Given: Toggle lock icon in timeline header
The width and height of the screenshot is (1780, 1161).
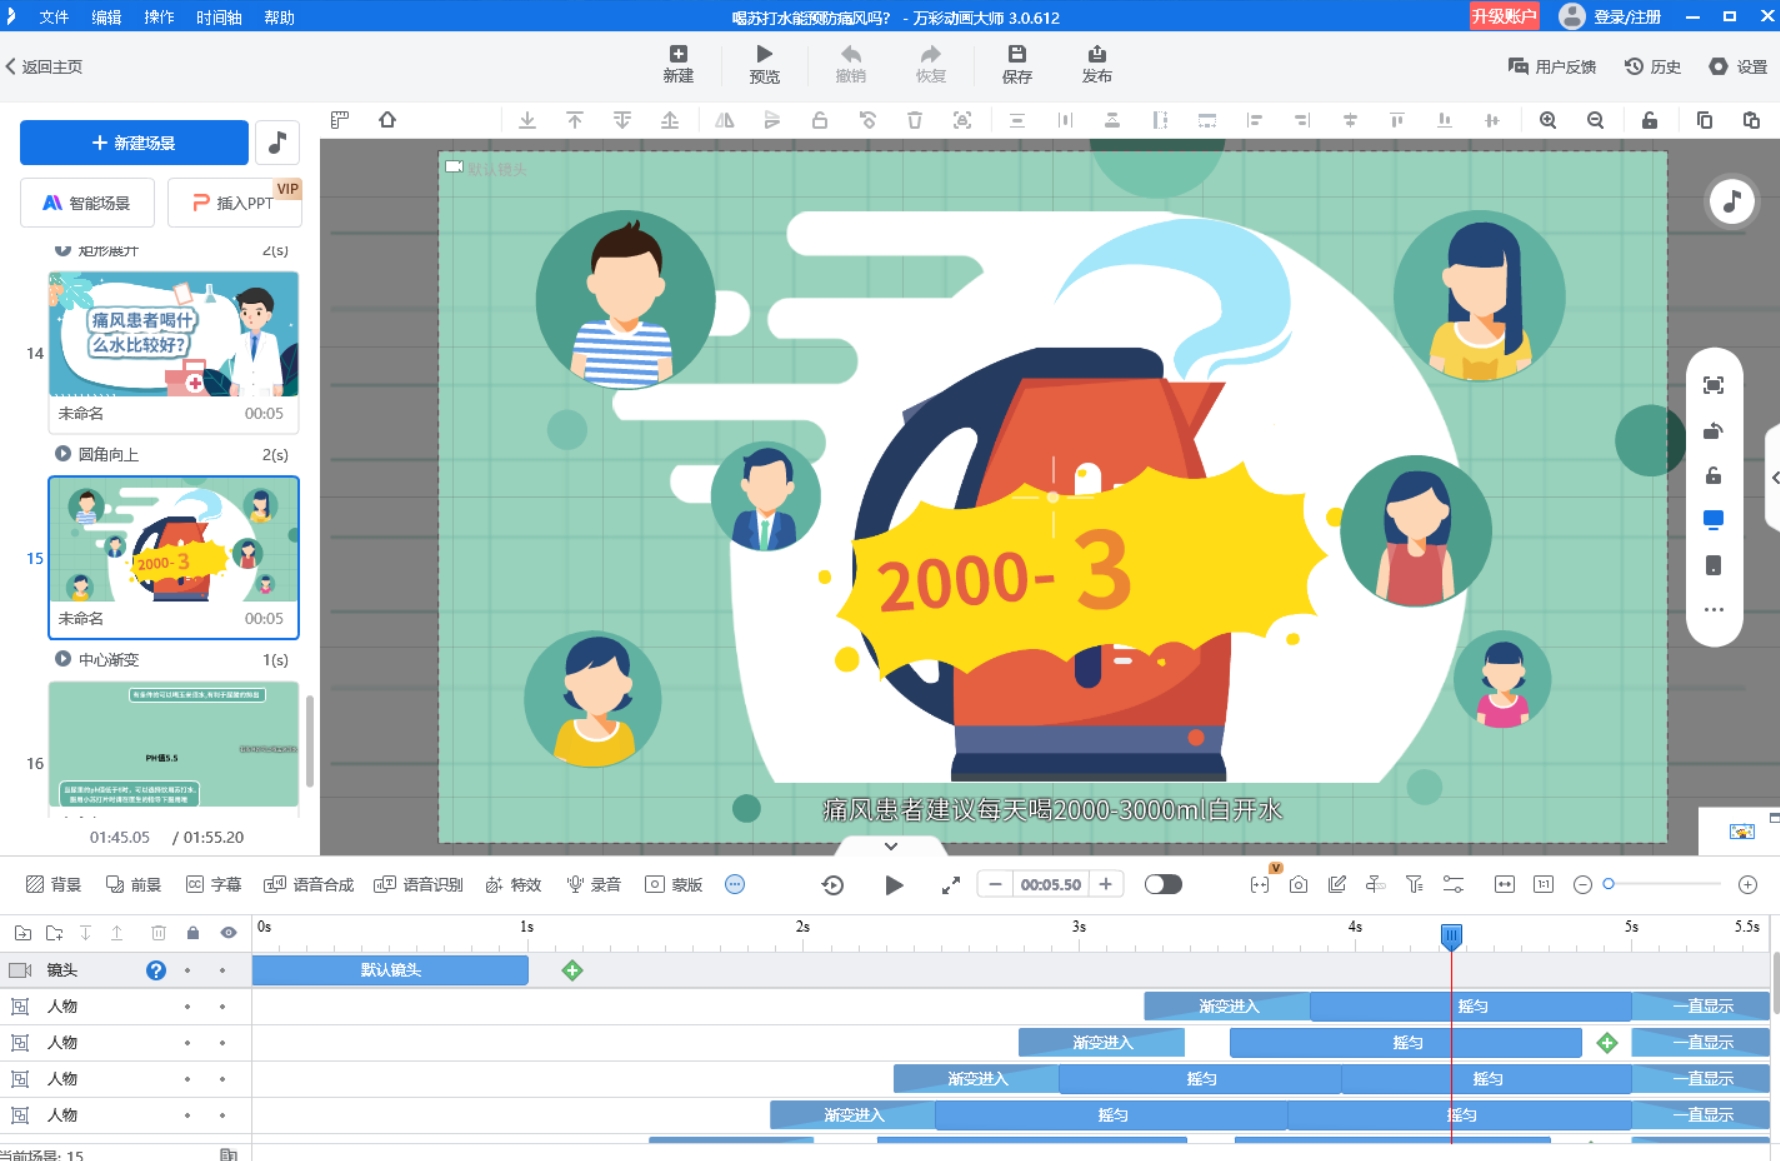Looking at the screenshot, I should pos(193,933).
